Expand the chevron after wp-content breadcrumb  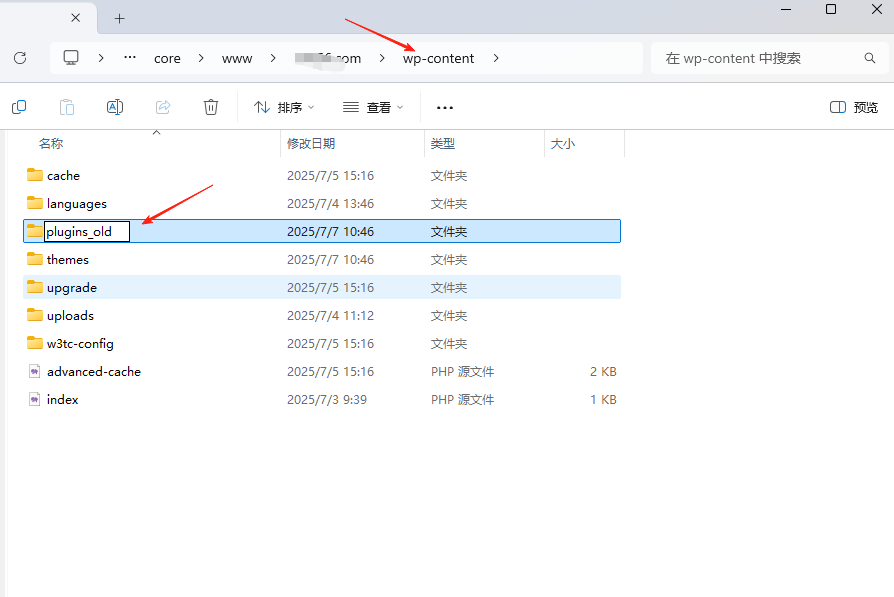click(x=496, y=58)
